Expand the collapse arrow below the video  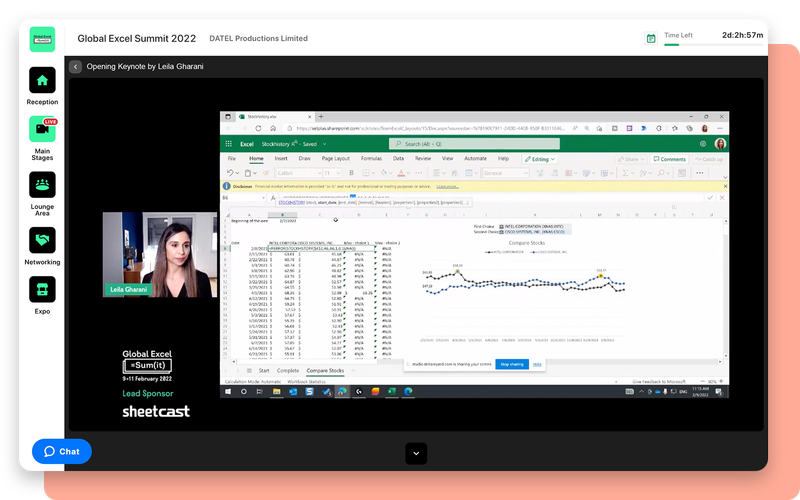click(x=416, y=453)
